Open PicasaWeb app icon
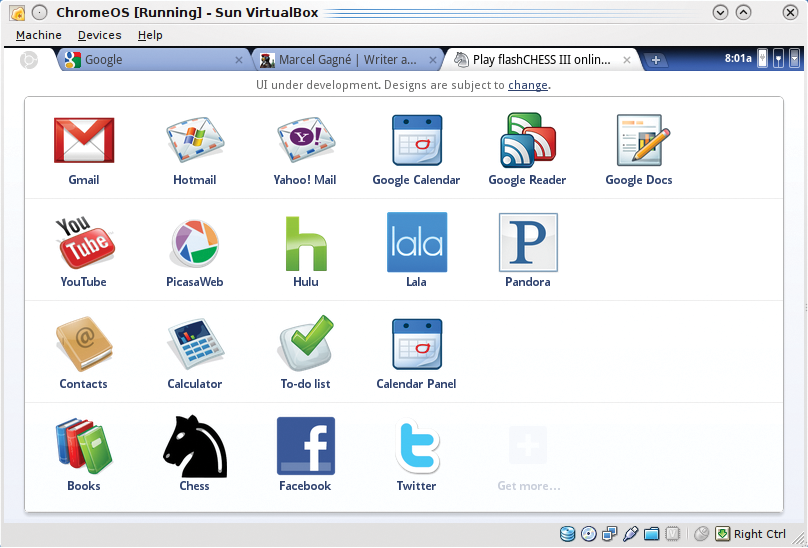This screenshot has width=808, height=548. [195, 244]
